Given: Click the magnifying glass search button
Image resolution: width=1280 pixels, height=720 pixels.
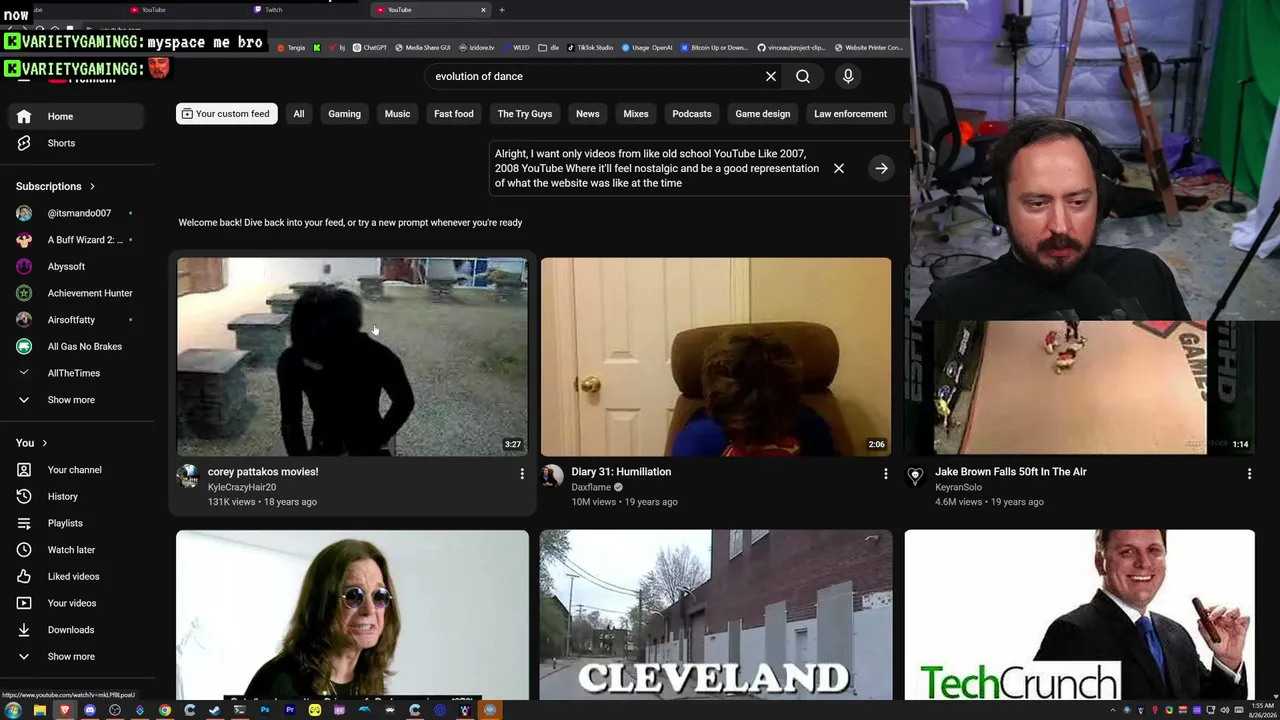Looking at the screenshot, I should 803,76.
